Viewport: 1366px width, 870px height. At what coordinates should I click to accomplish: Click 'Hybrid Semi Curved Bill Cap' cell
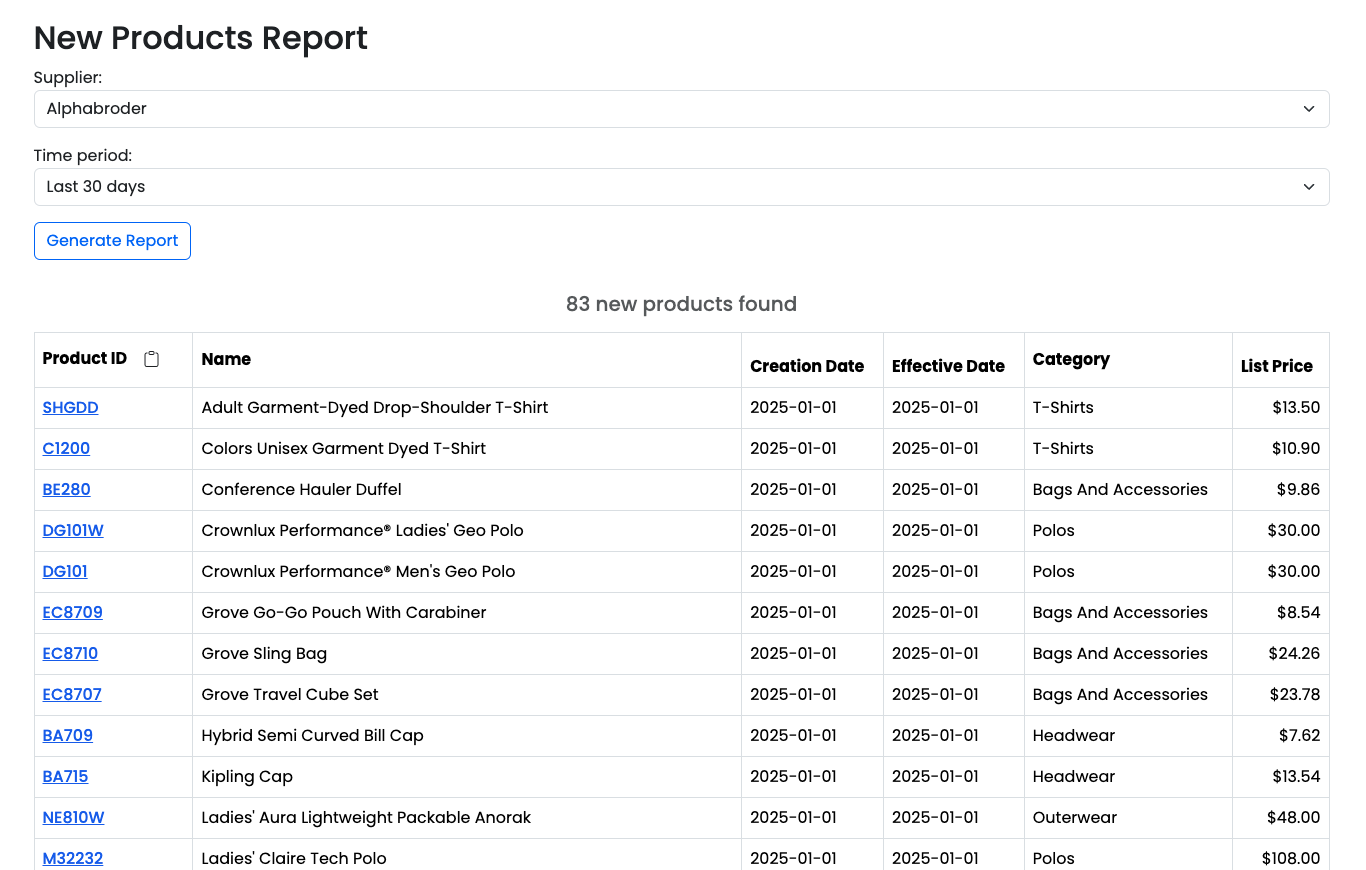[467, 736]
